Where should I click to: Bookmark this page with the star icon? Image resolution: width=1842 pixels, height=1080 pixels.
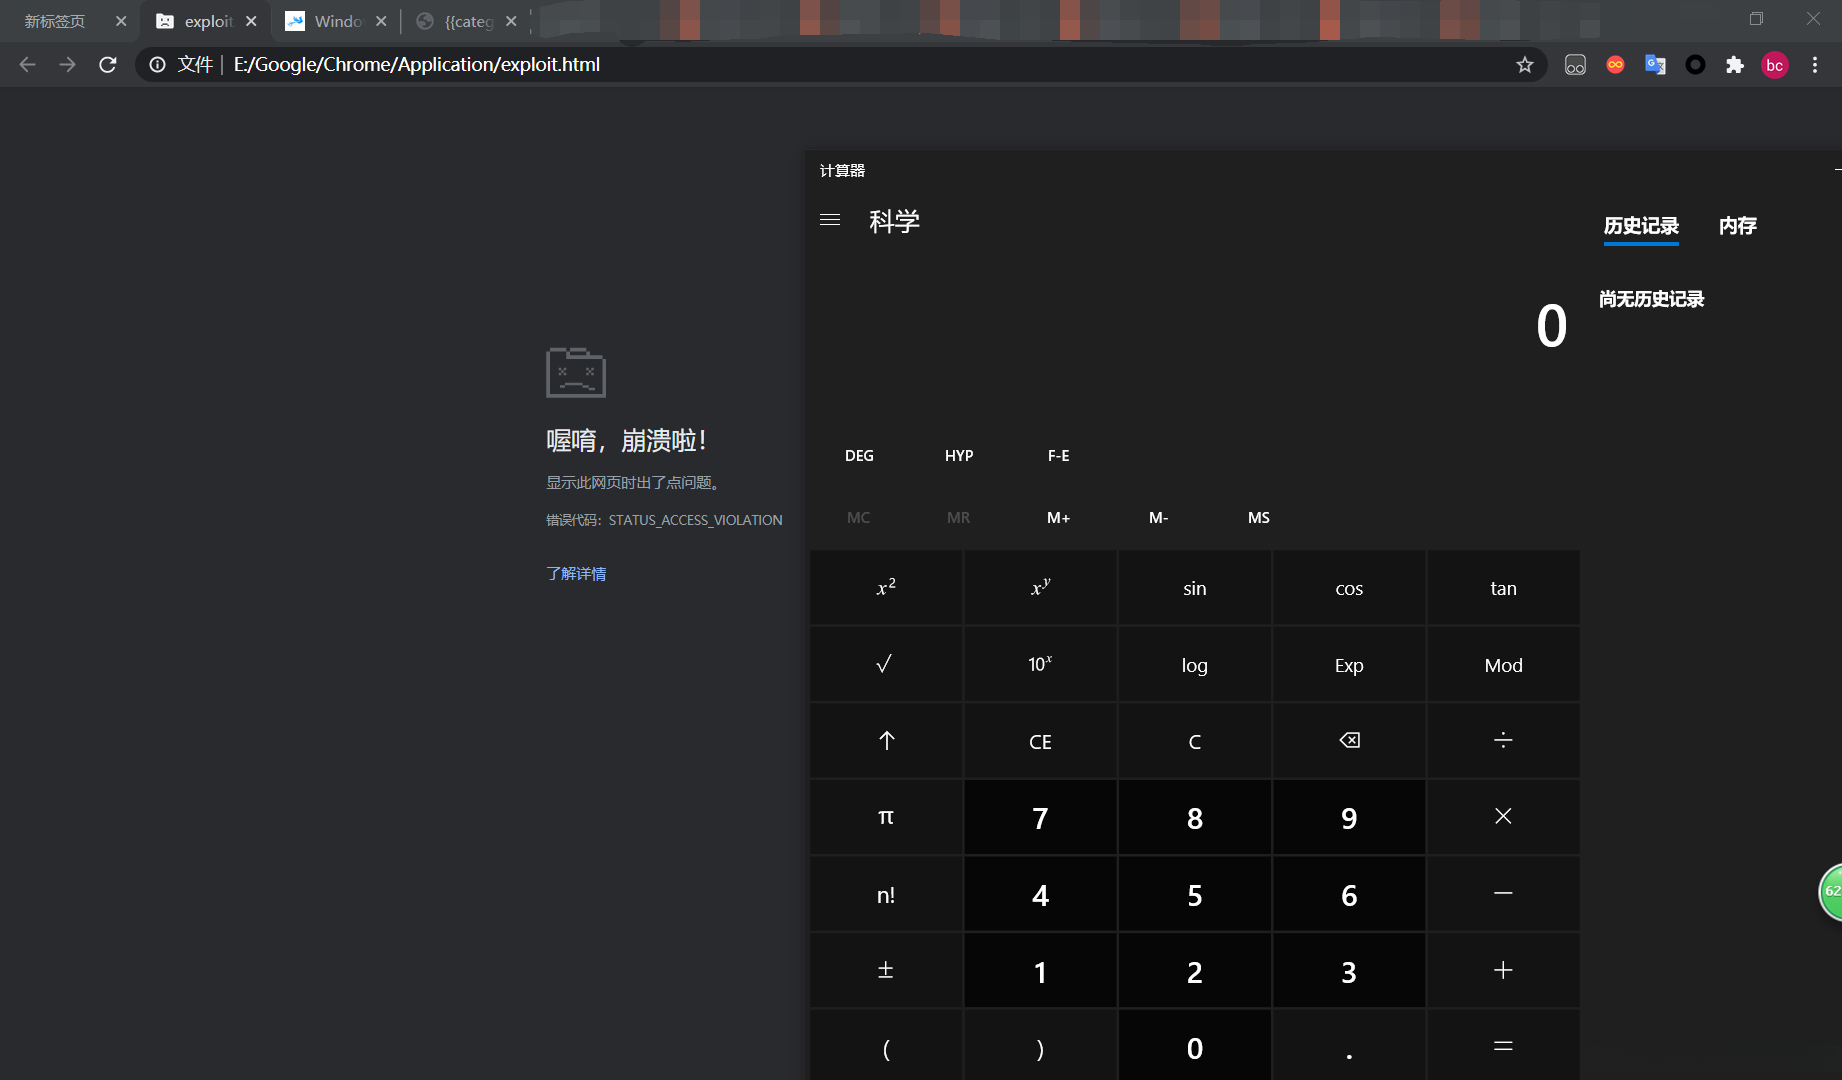(x=1524, y=65)
